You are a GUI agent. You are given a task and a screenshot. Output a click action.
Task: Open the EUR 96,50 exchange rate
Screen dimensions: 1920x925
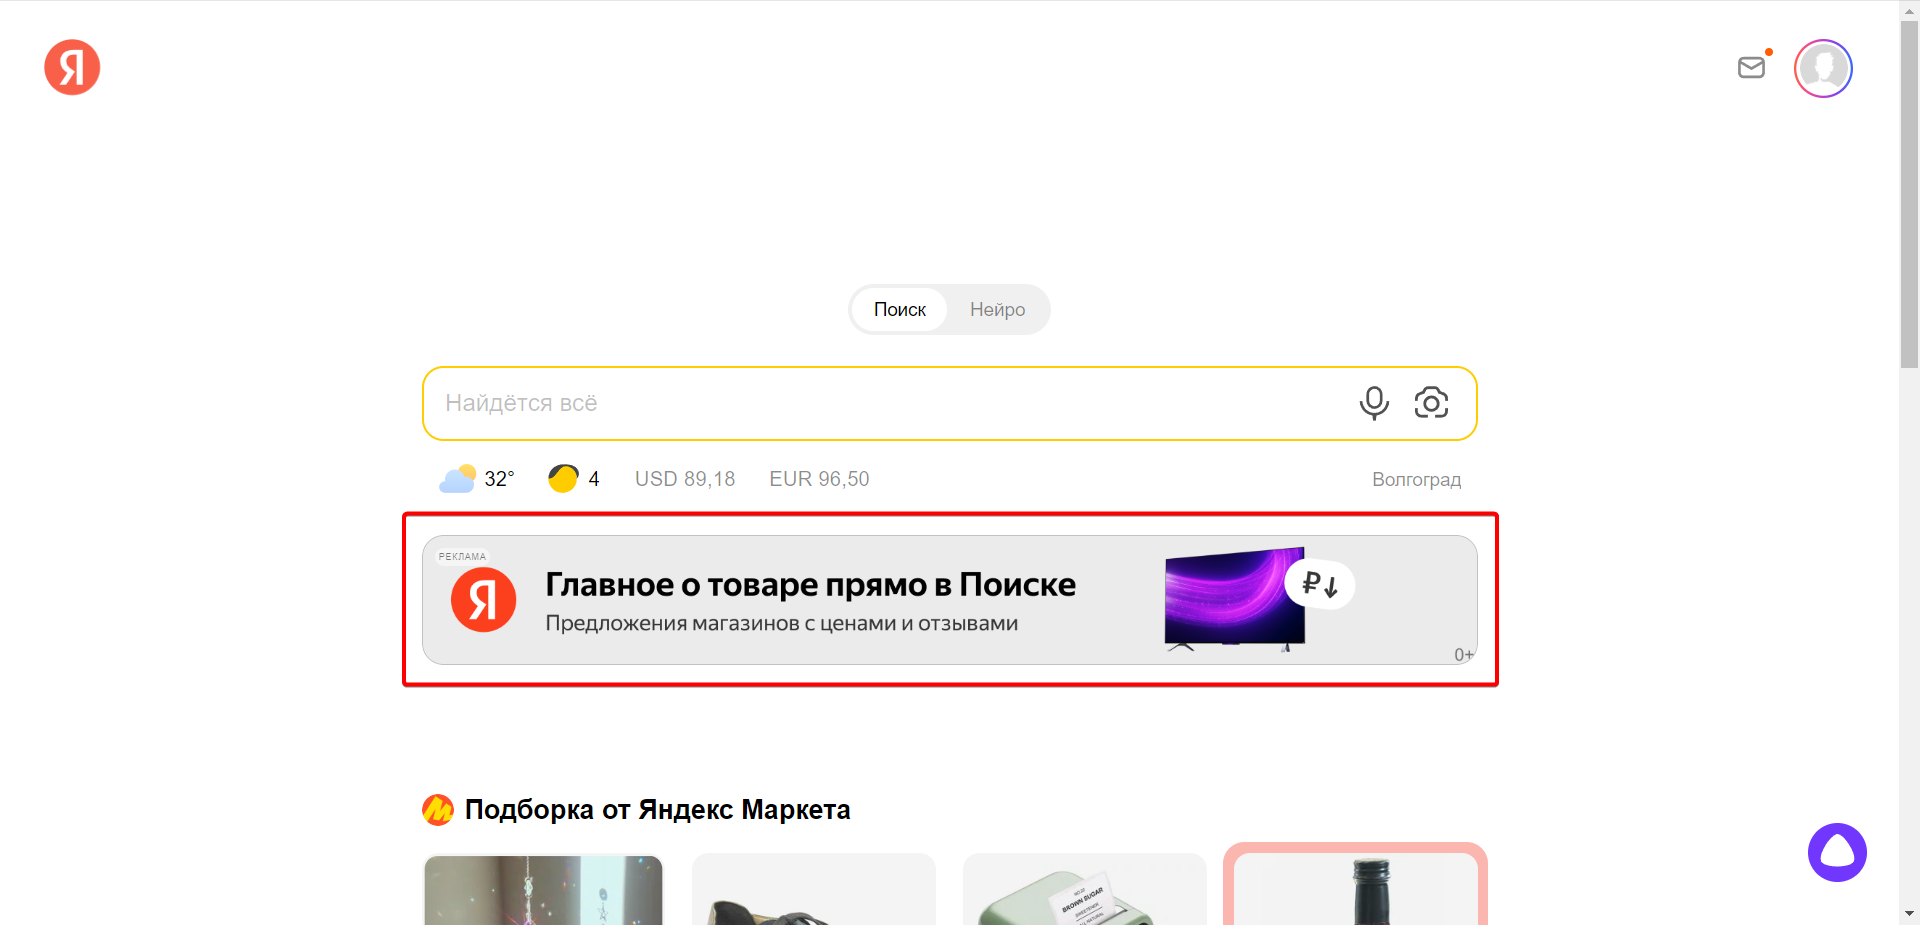click(x=819, y=479)
